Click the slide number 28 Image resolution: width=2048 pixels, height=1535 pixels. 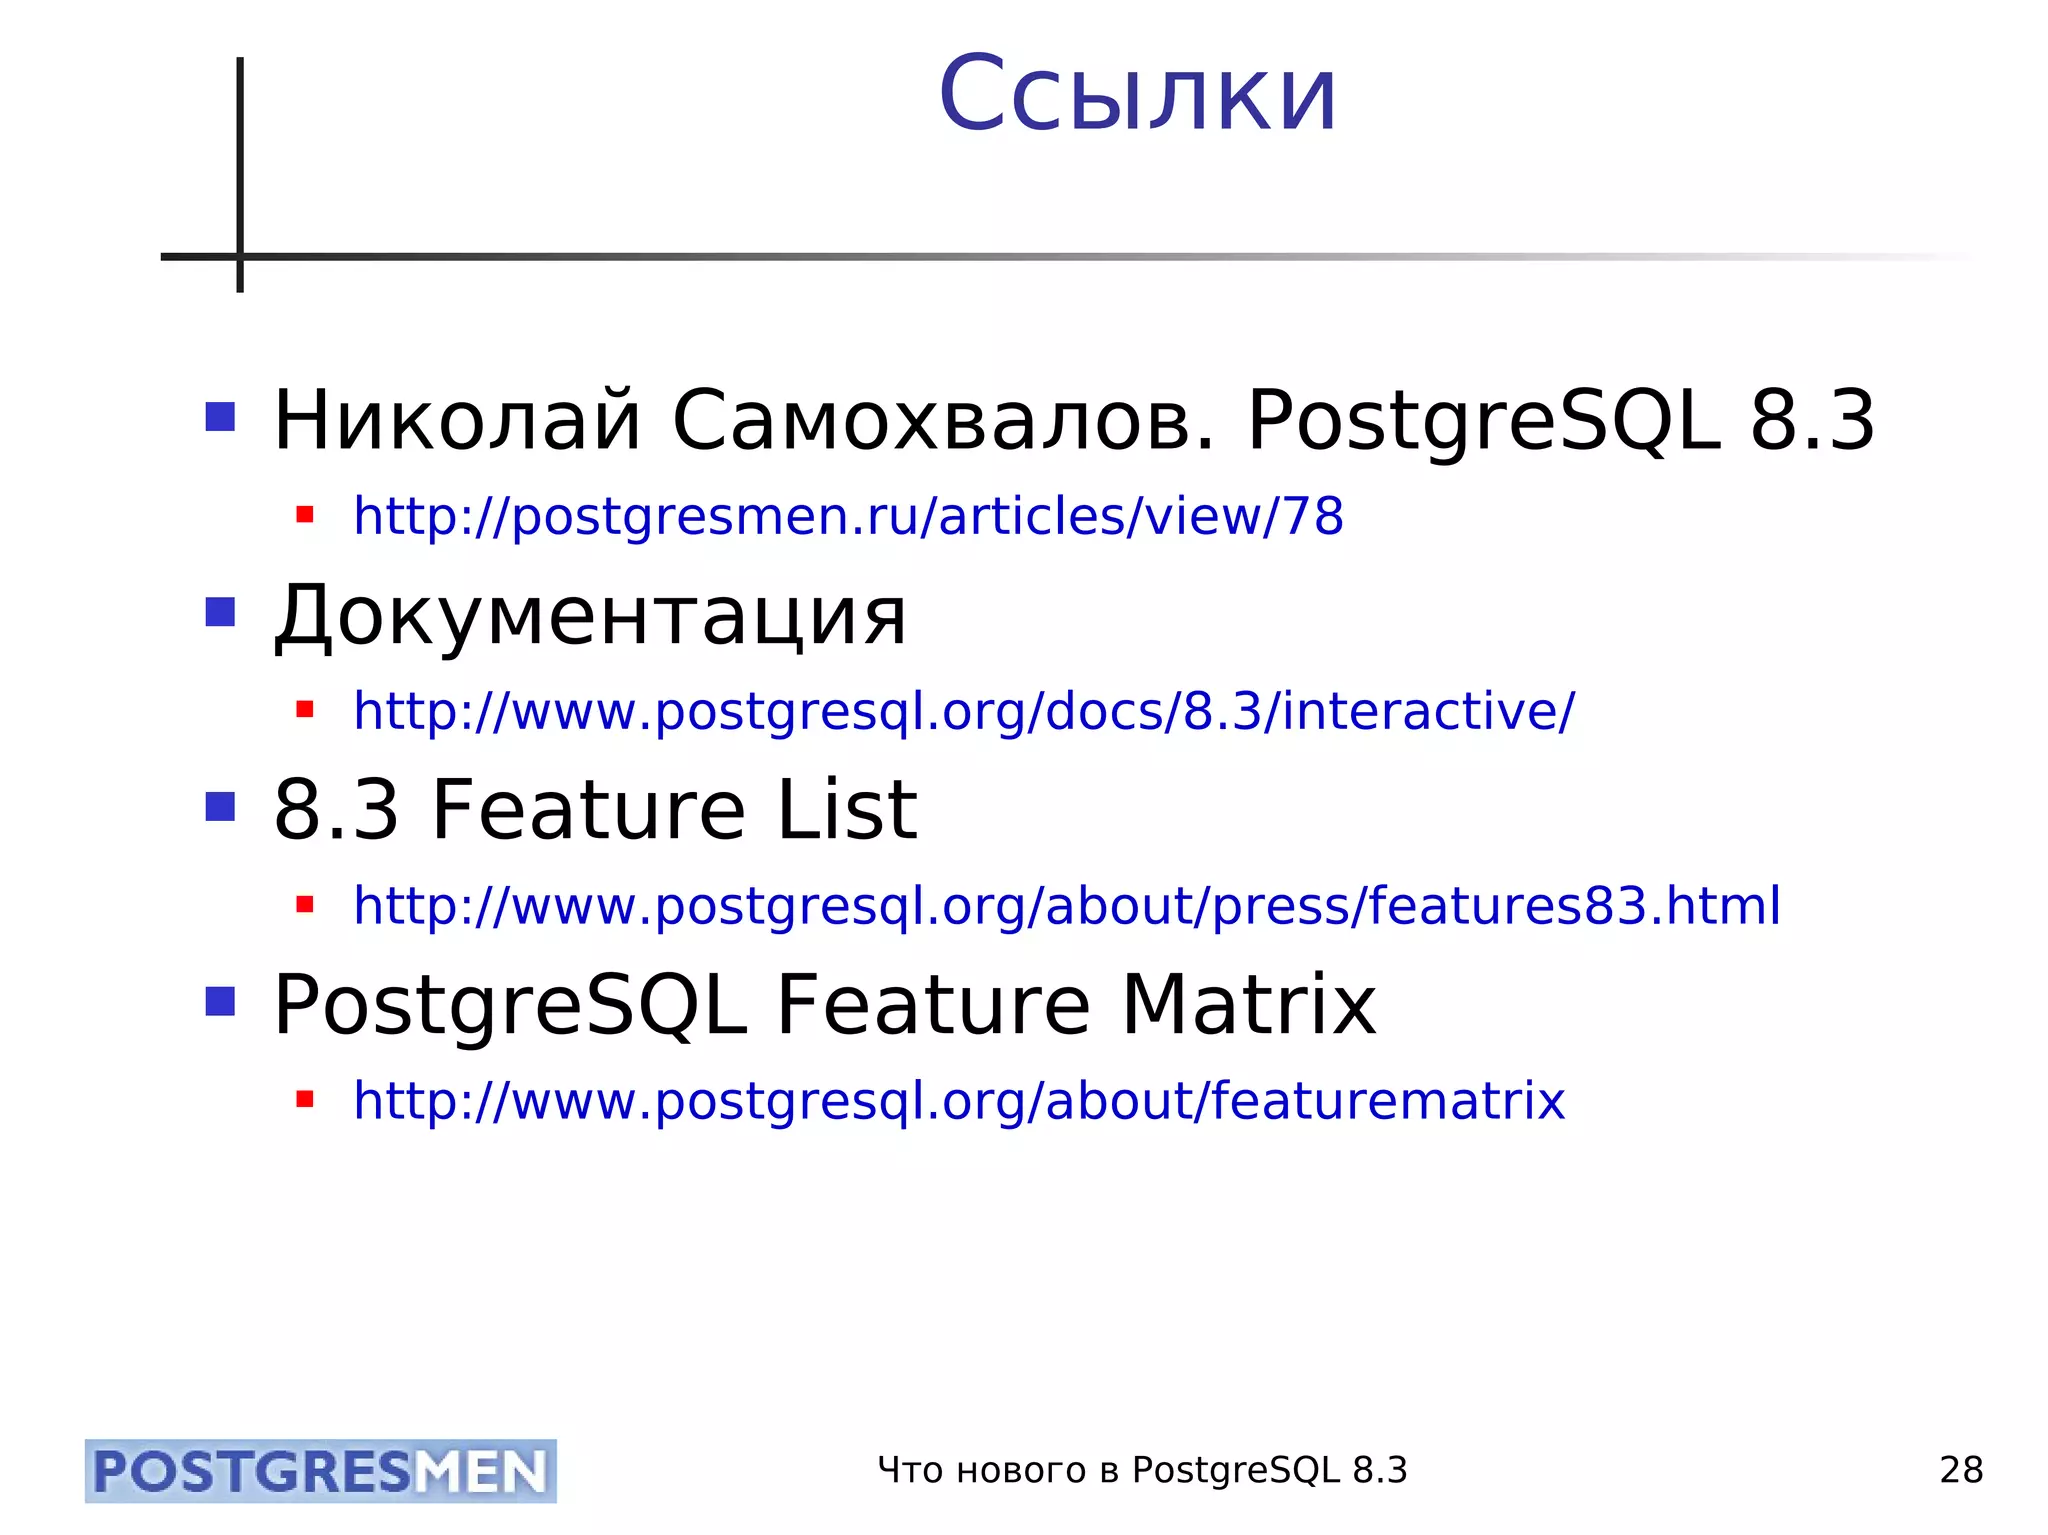tap(1961, 1471)
